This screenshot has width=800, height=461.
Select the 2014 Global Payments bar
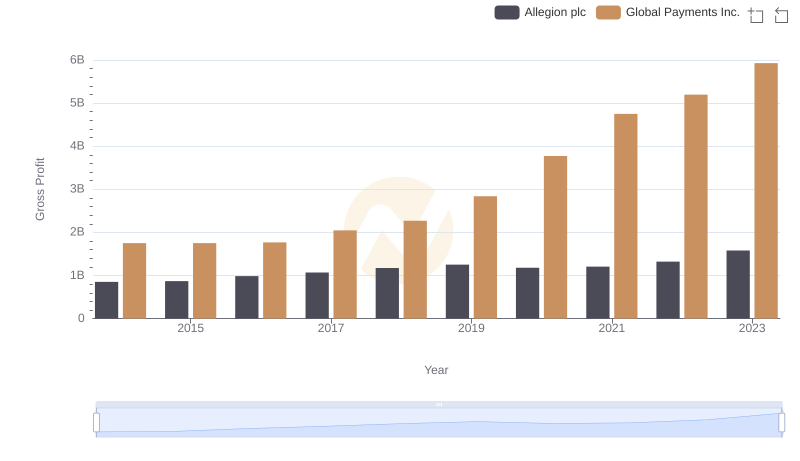click(134, 281)
